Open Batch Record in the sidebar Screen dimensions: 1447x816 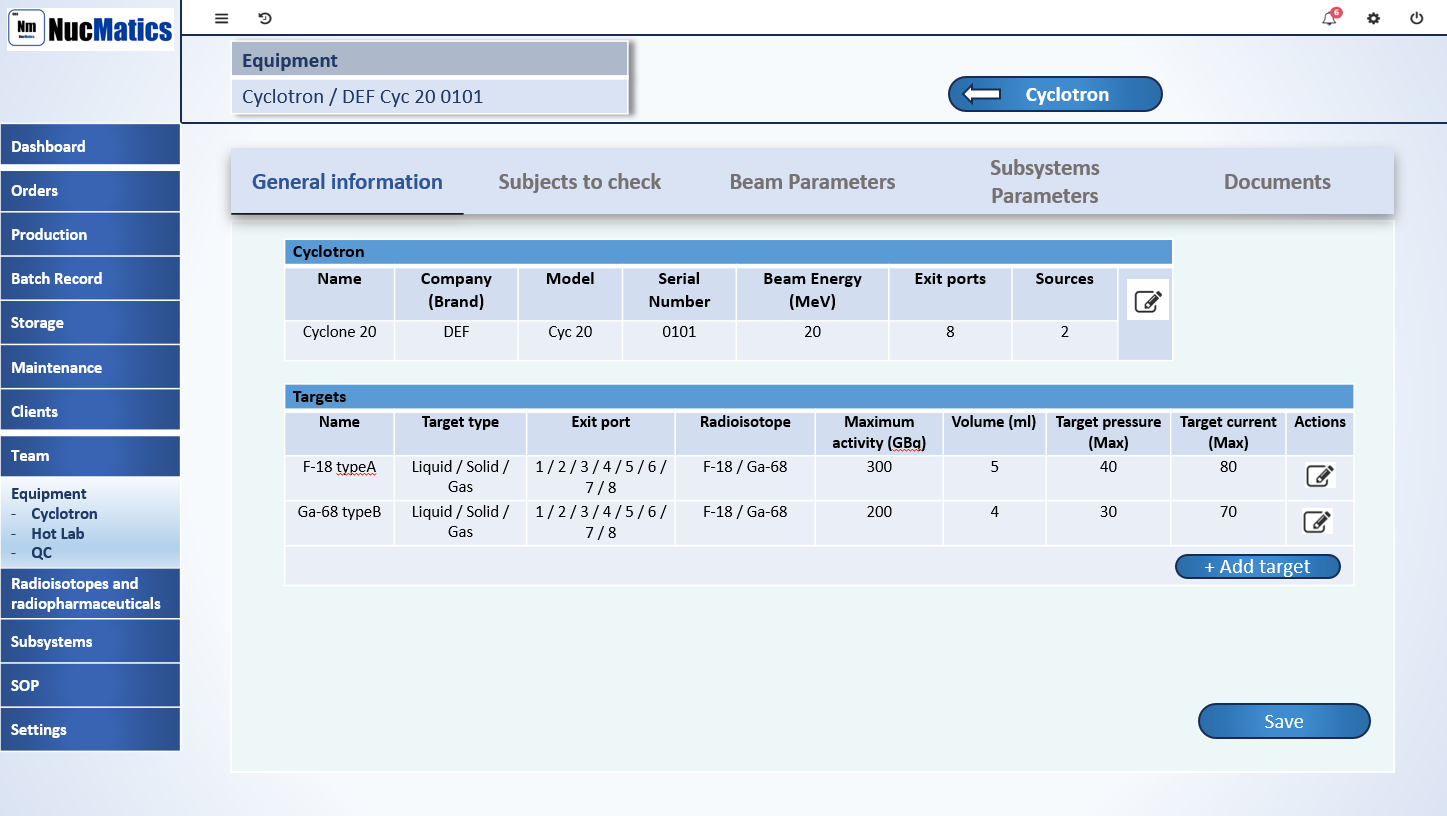coord(90,279)
